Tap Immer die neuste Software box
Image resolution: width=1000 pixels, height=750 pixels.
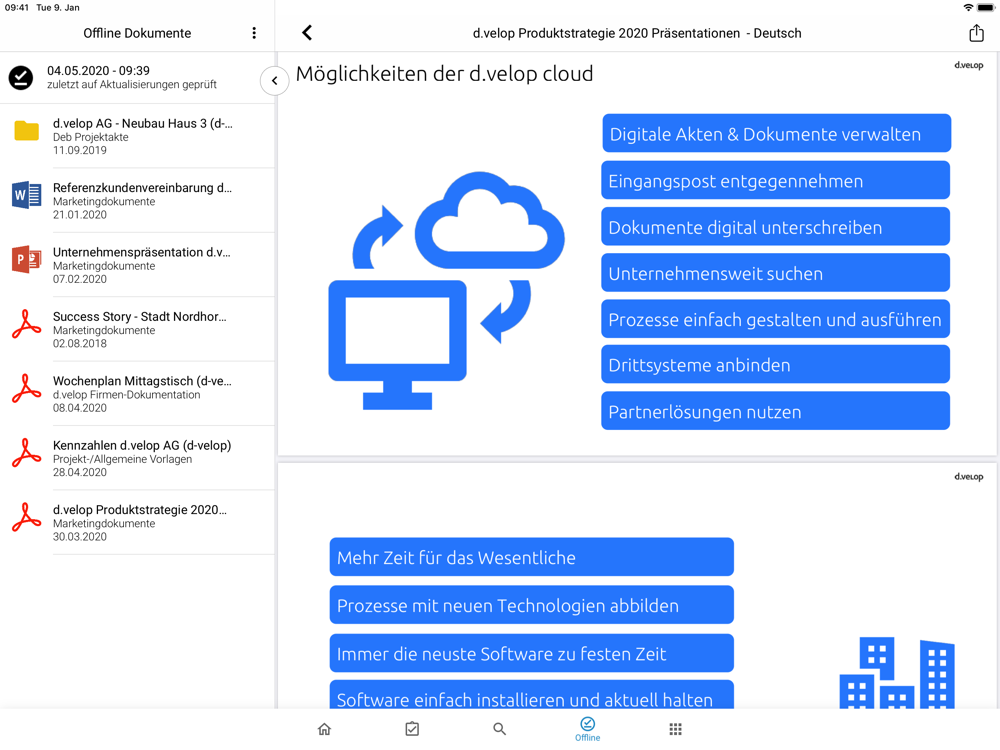(531, 653)
